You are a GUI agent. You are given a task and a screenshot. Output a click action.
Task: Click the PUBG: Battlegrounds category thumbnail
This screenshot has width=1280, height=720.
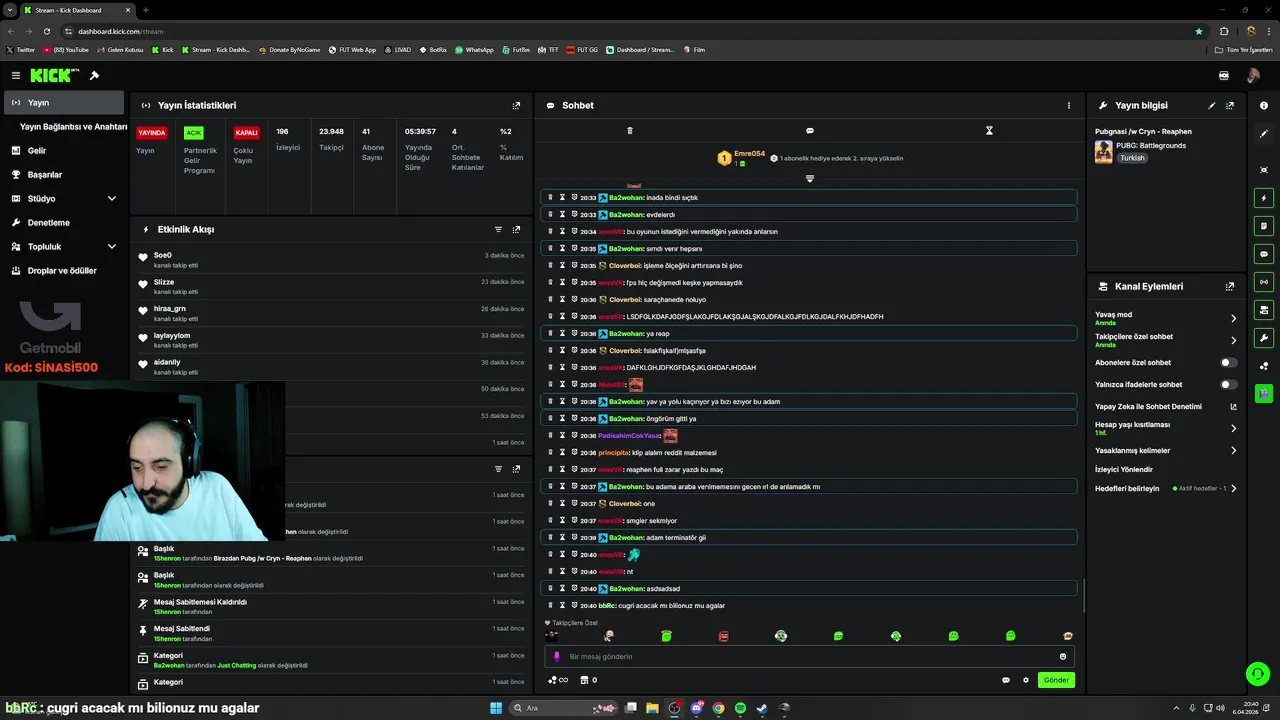(1104, 152)
